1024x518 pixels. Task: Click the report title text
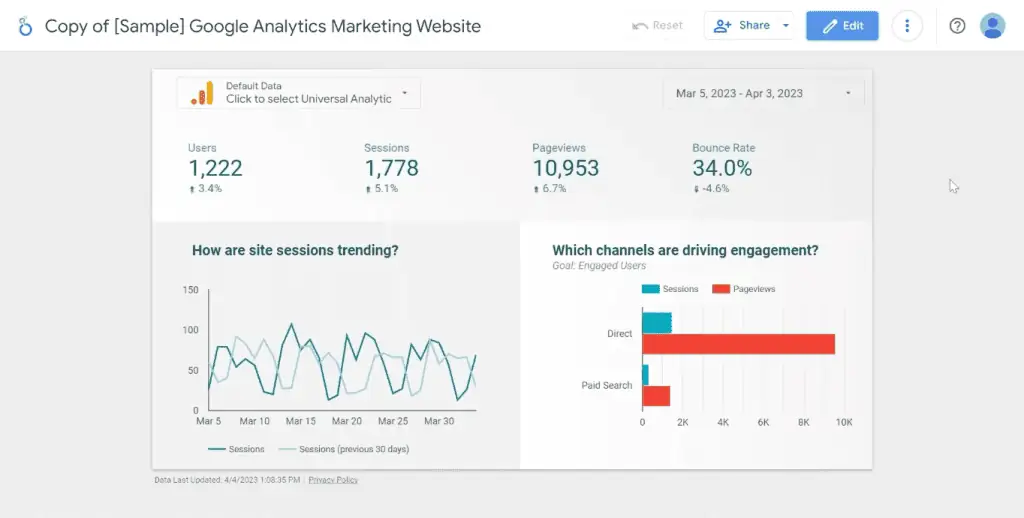tap(263, 26)
